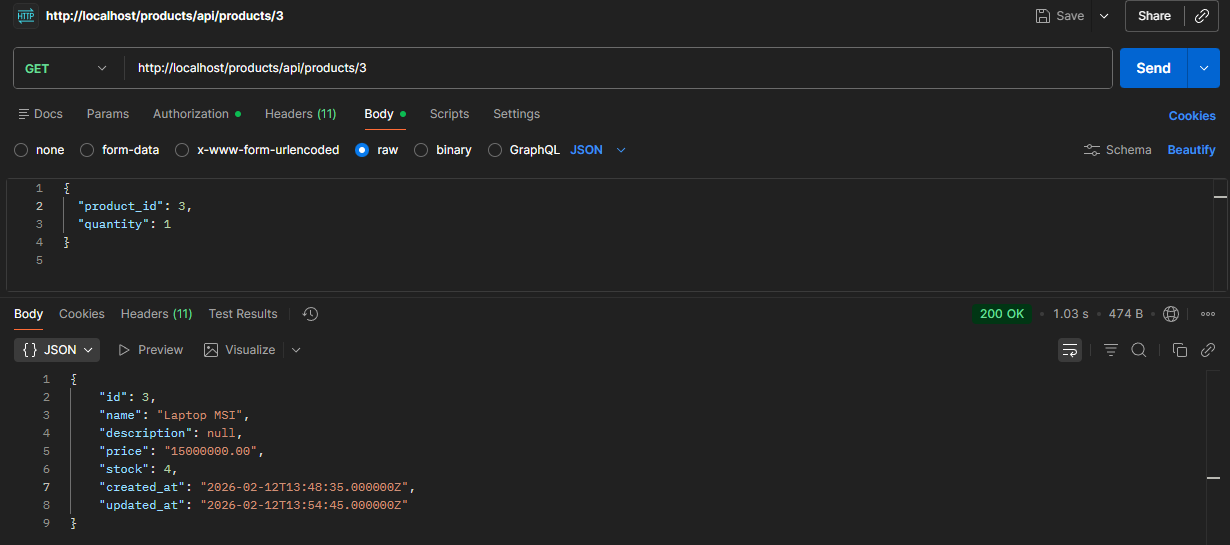Copy response body with copy icon
Viewport: 1230px width, 545px height.
click(x=1180, y=350)
